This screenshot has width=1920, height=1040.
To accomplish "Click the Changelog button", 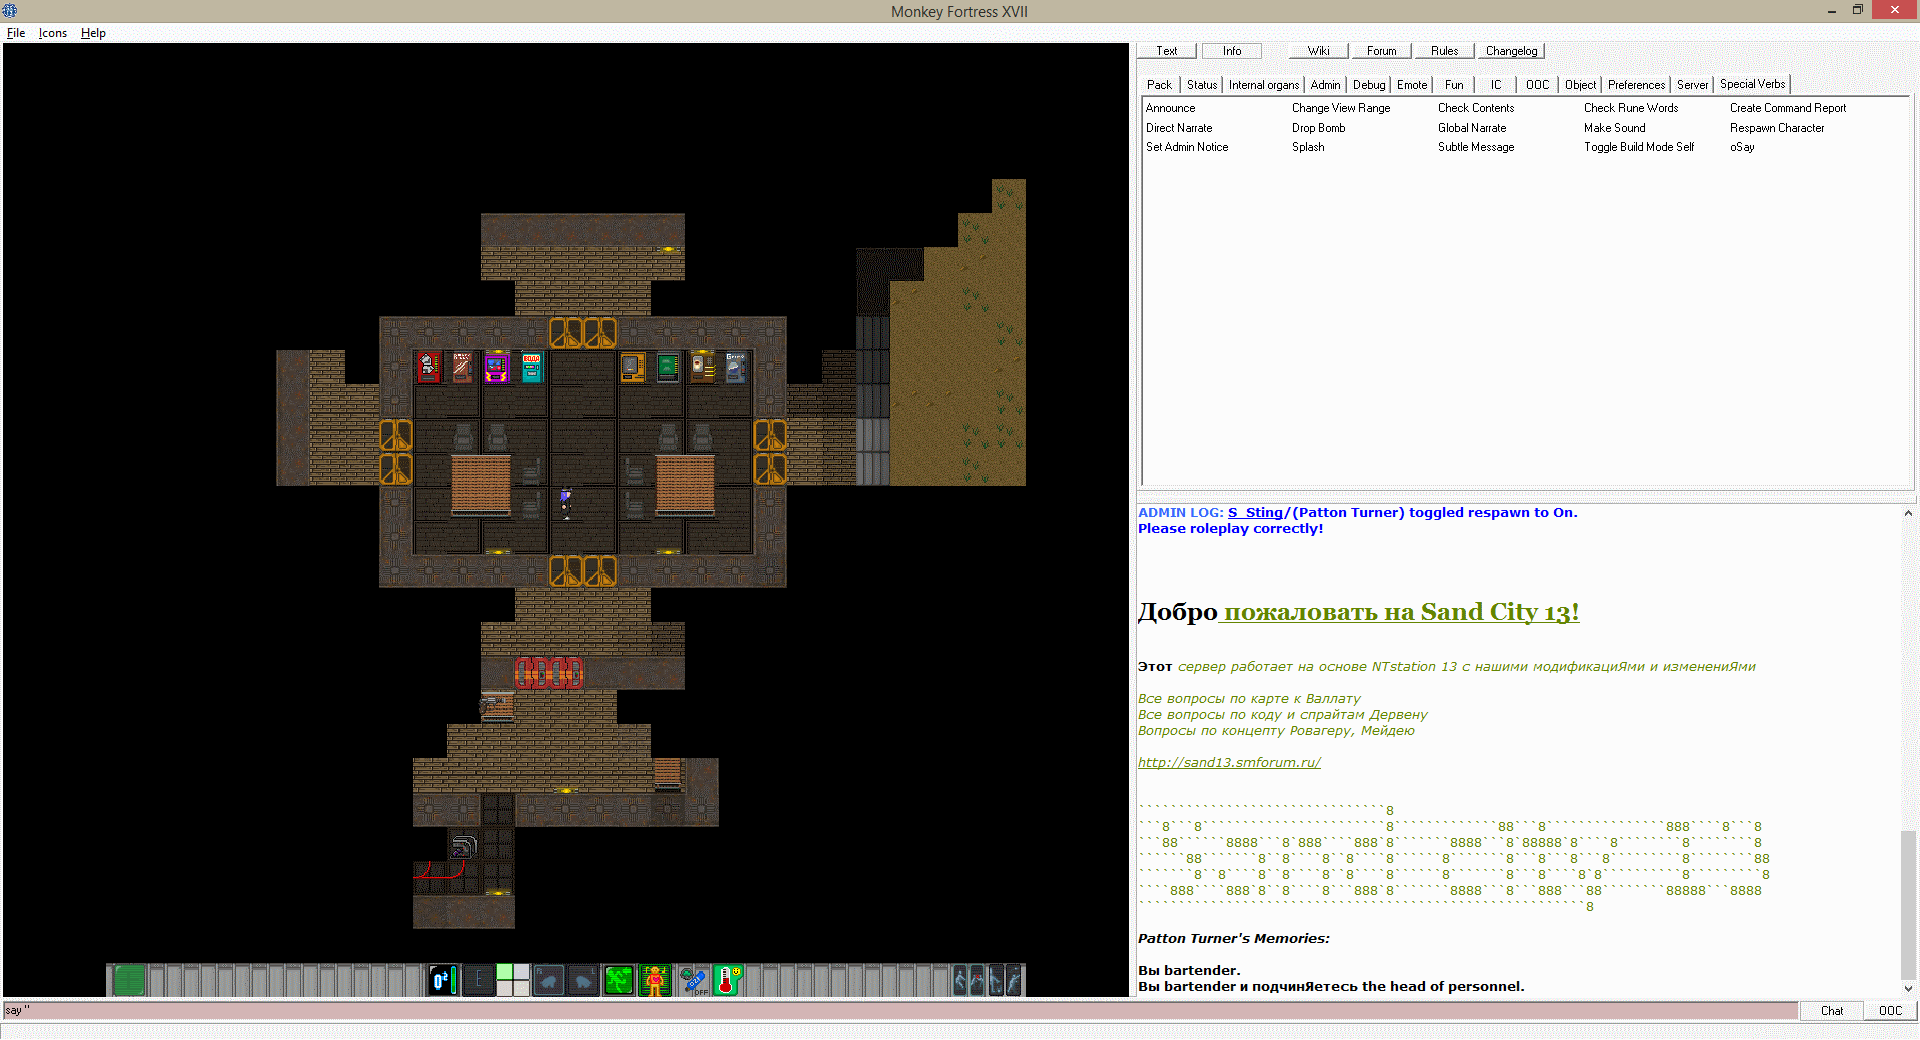I will point(1511,51).
